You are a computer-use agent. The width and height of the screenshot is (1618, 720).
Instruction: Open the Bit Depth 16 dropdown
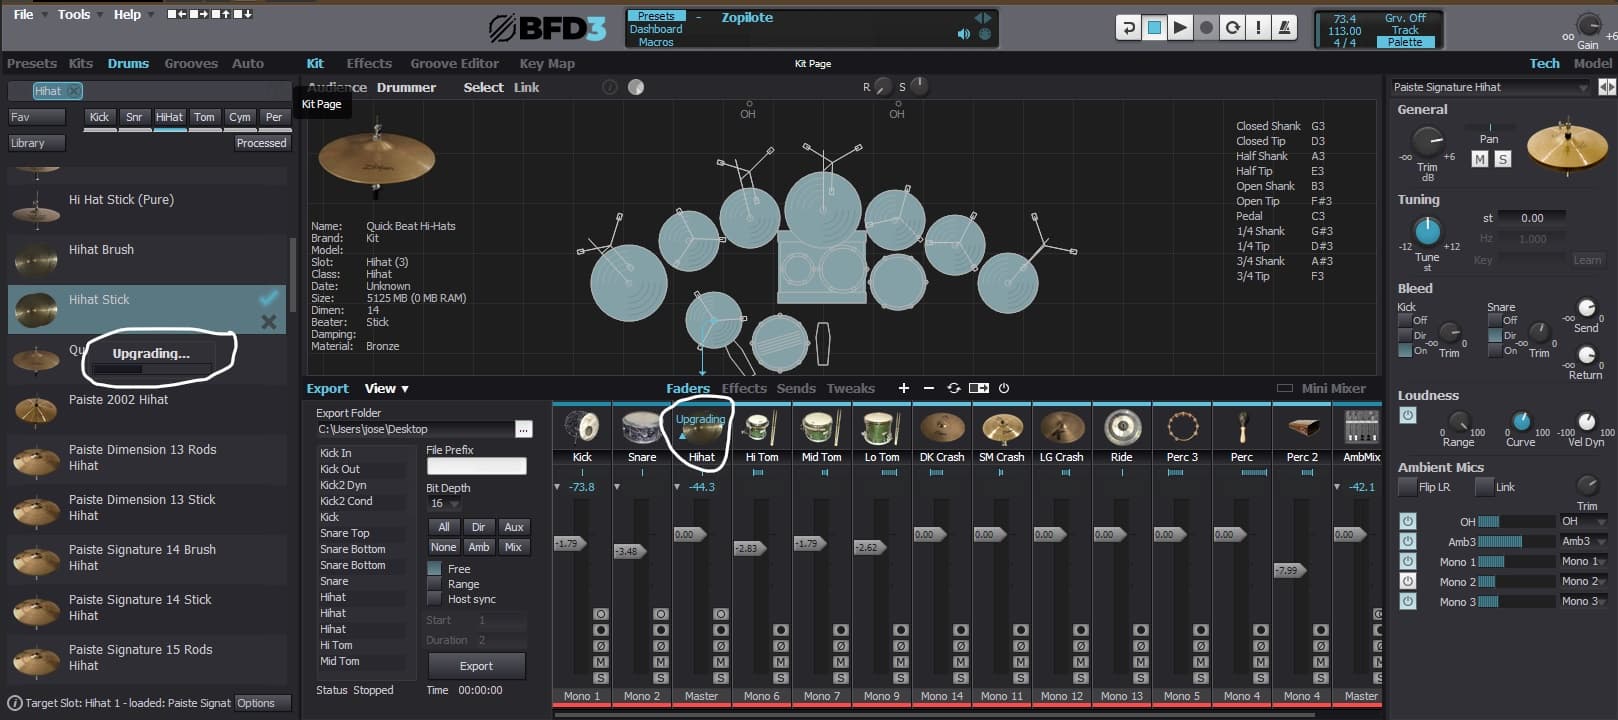coord(444,504)
